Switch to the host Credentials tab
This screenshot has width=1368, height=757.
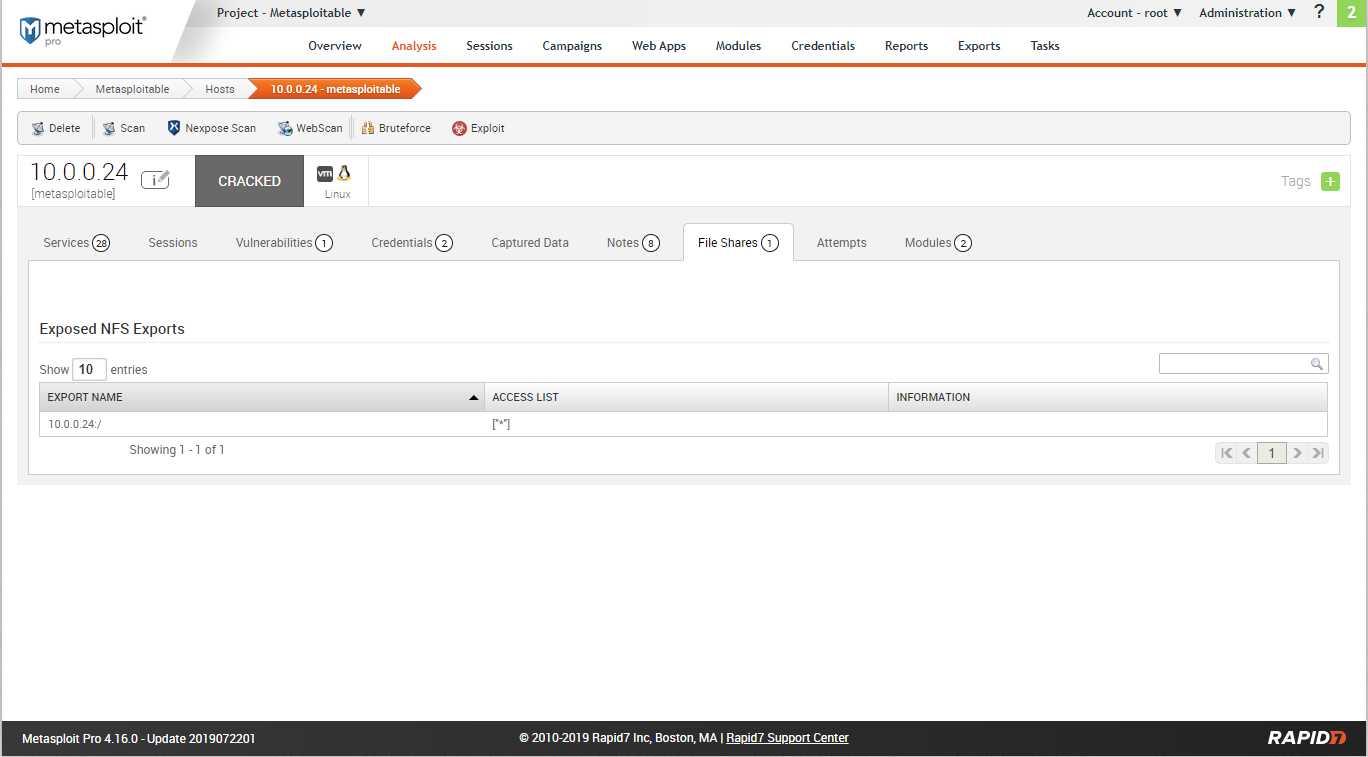pyautogui.click(x=412, y=243)
